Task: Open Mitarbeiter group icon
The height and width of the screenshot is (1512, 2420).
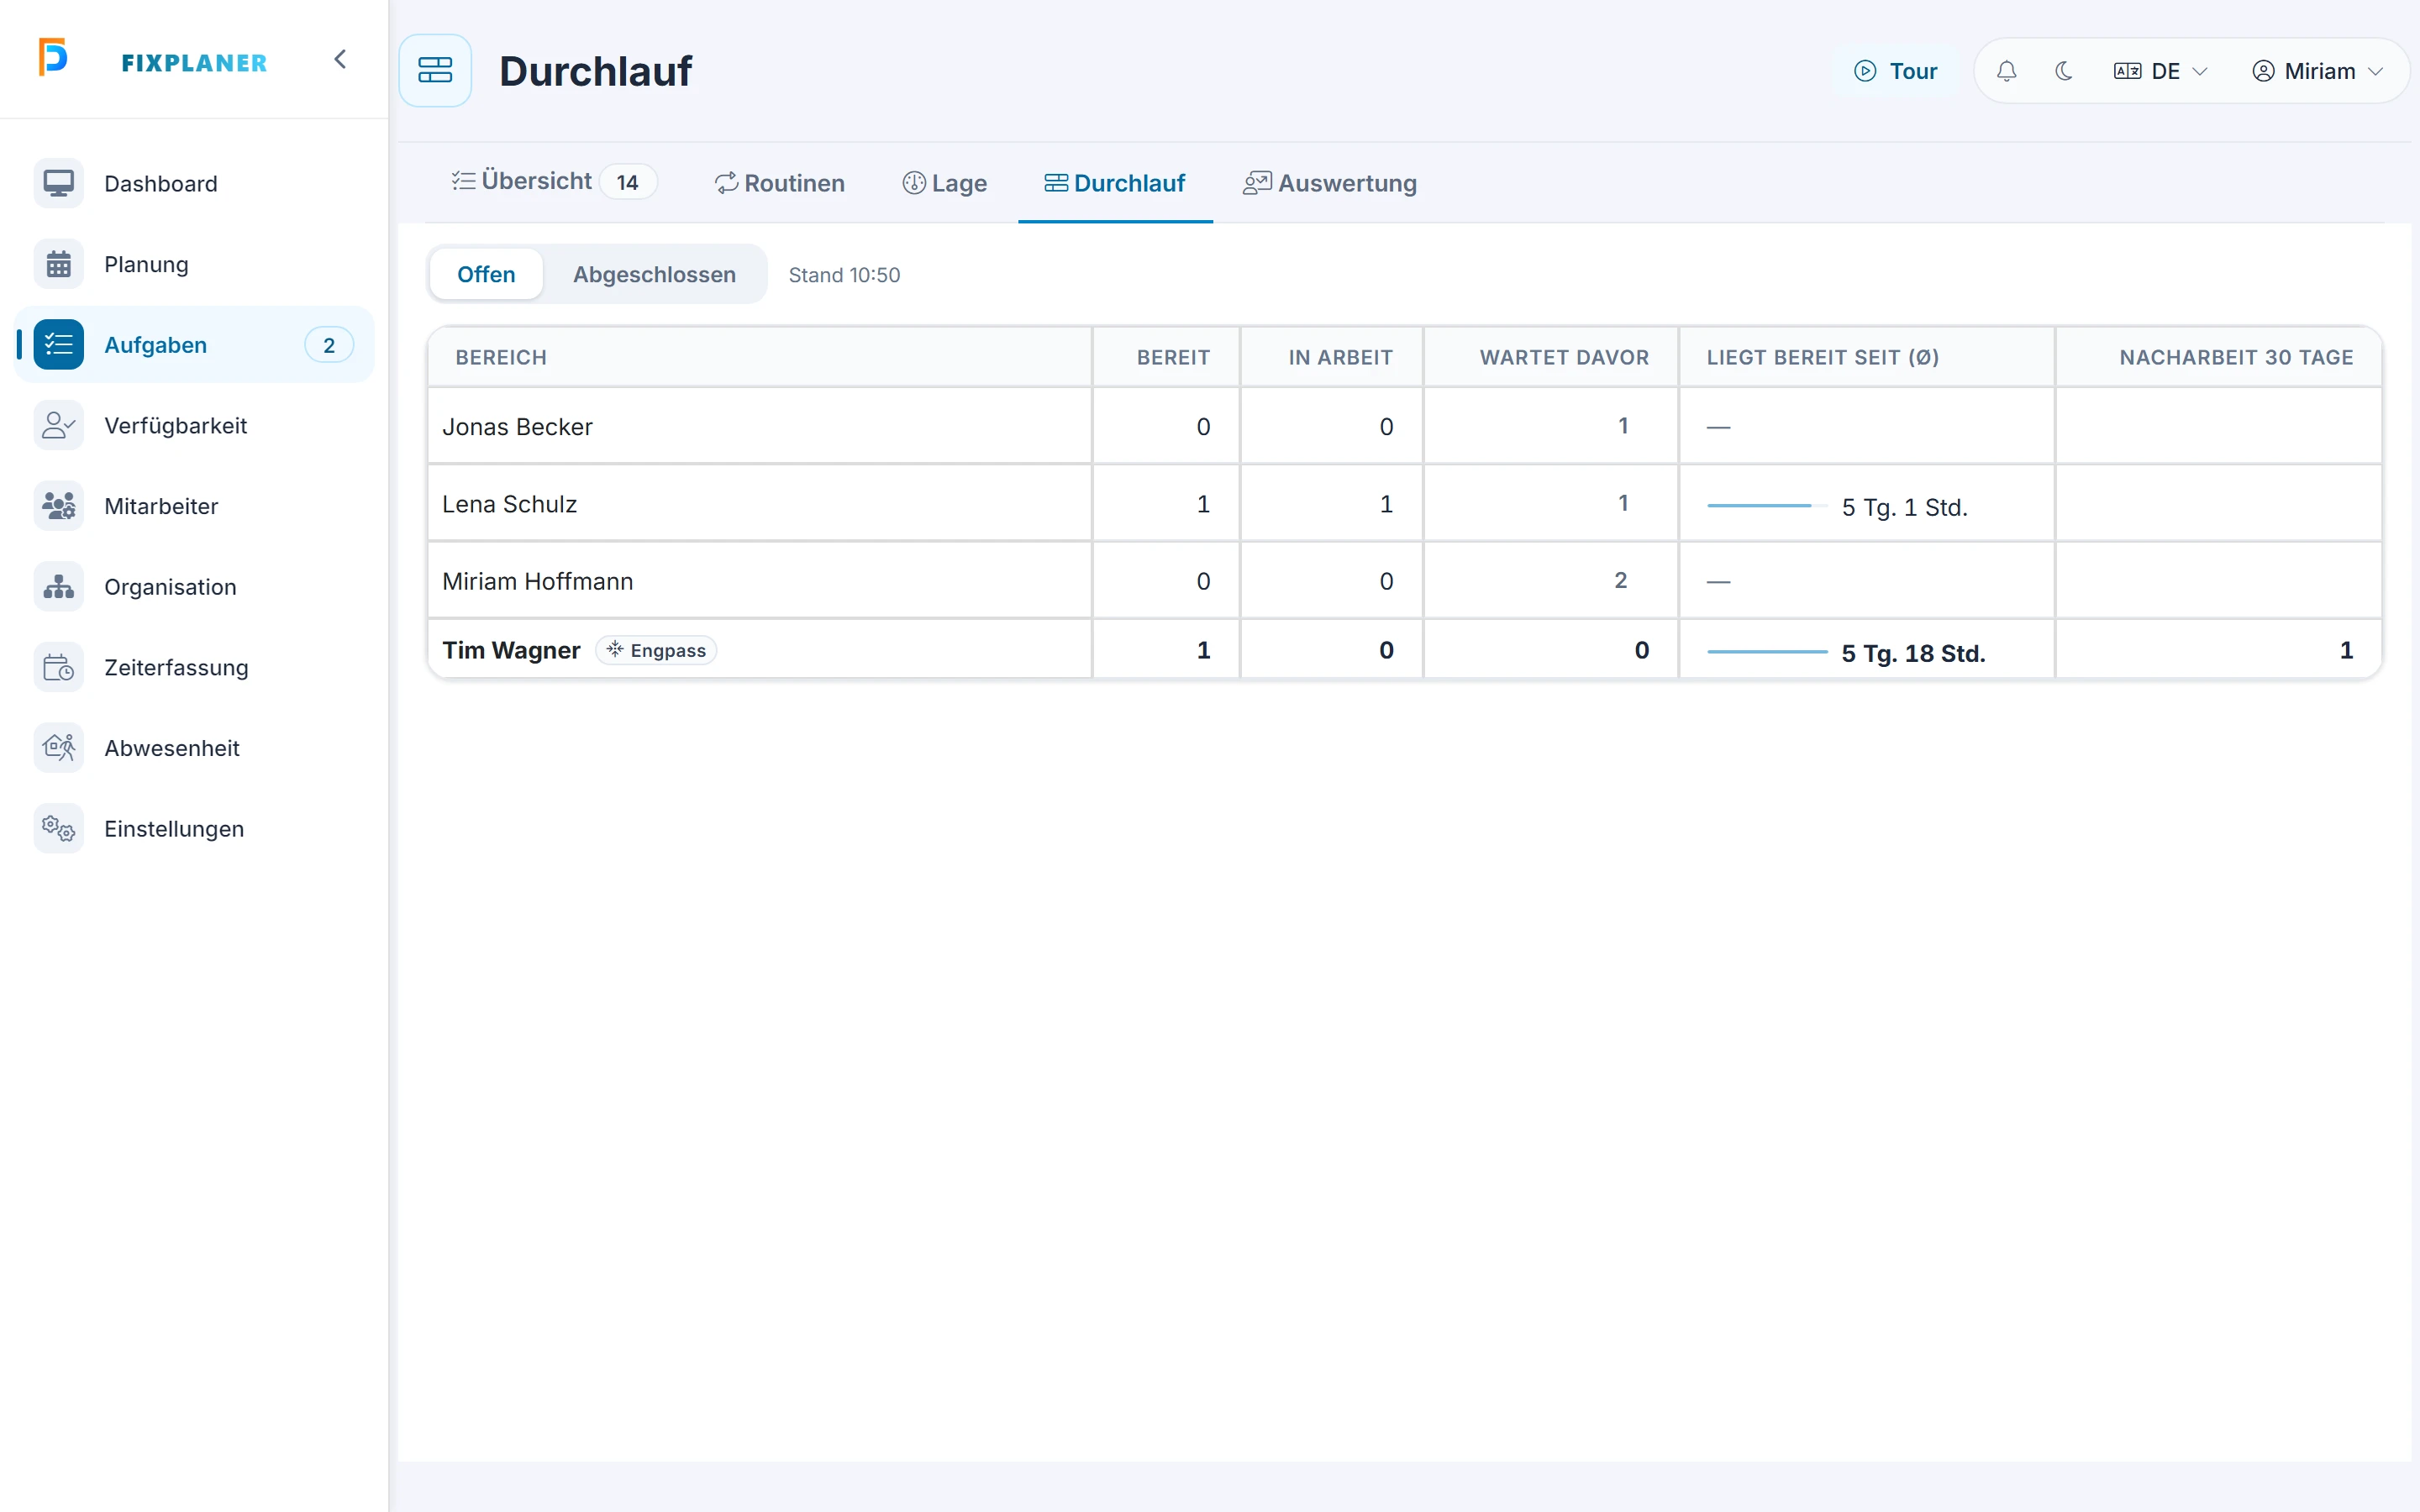Action: tap(58, 506)
